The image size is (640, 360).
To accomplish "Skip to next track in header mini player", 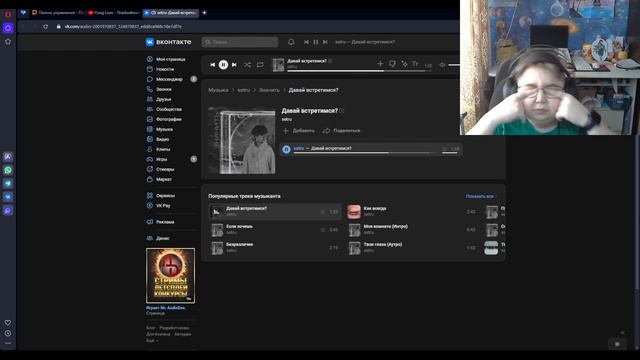I will click(x=325, y=42).
